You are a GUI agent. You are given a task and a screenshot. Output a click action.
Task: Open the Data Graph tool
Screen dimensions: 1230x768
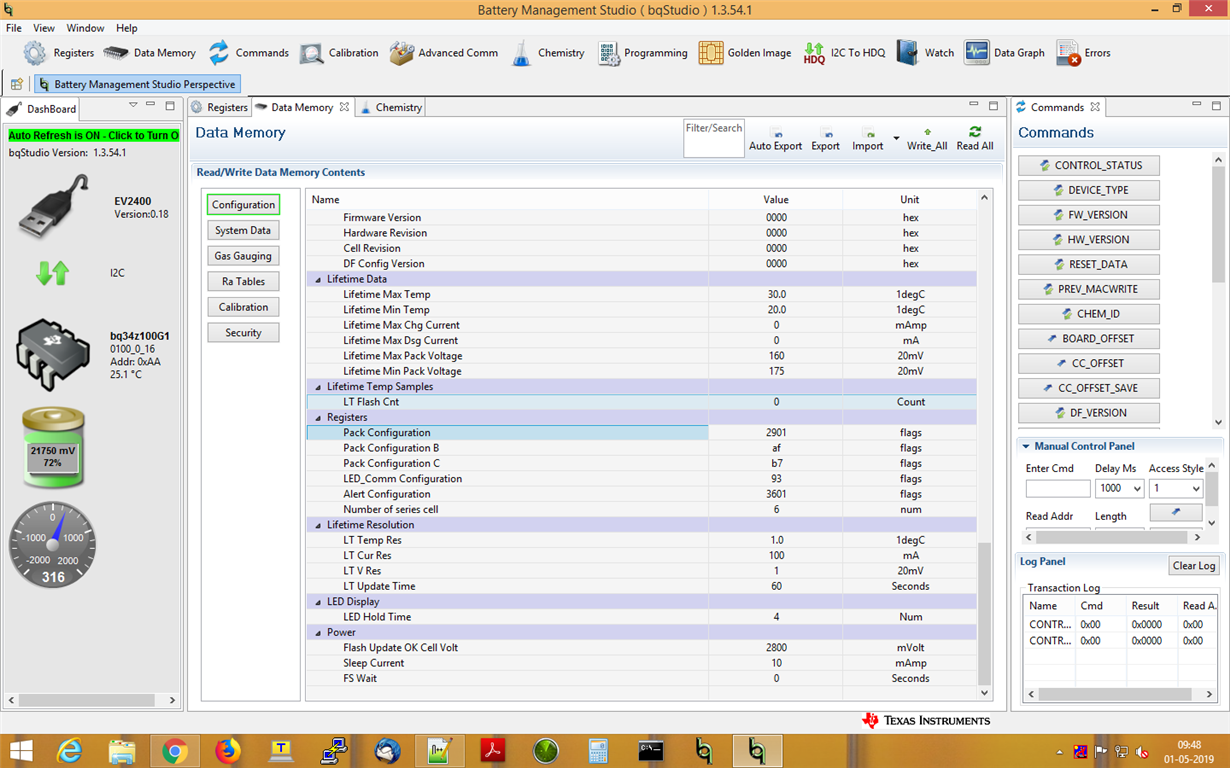977,53
